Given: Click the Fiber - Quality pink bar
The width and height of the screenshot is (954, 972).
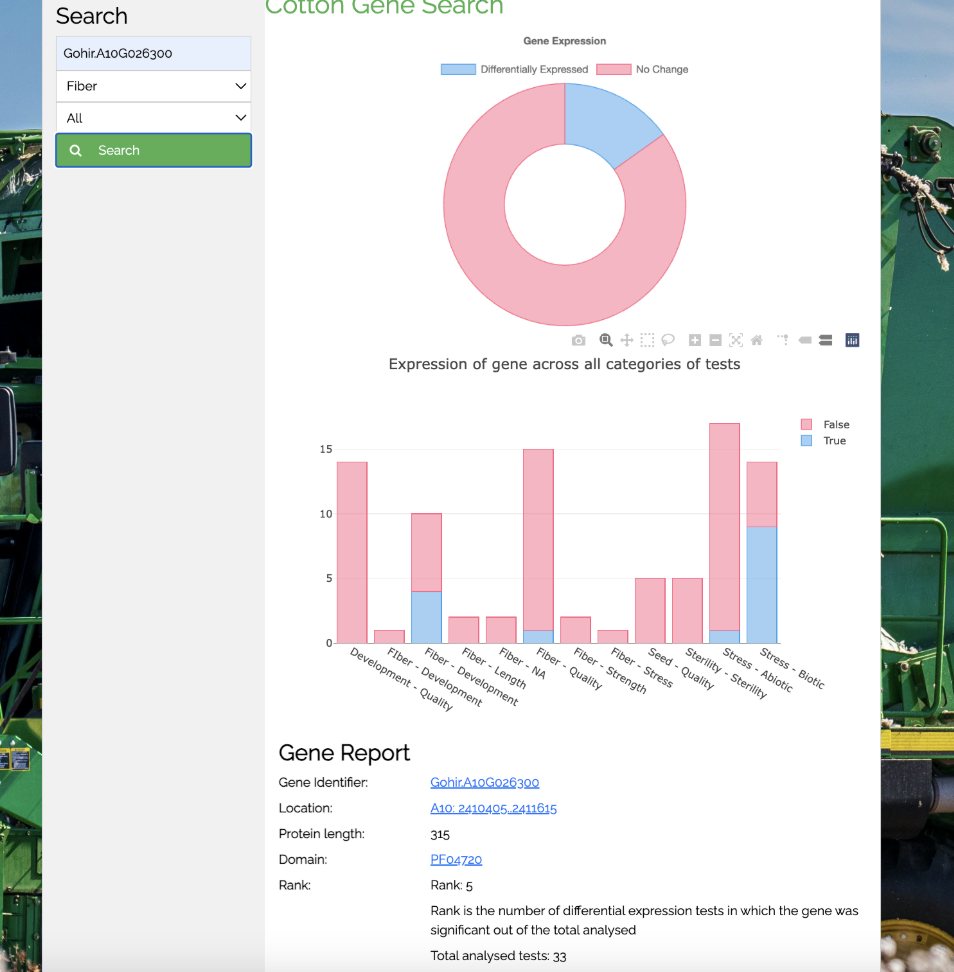Looking at the screenshot, I should point(538,539).
